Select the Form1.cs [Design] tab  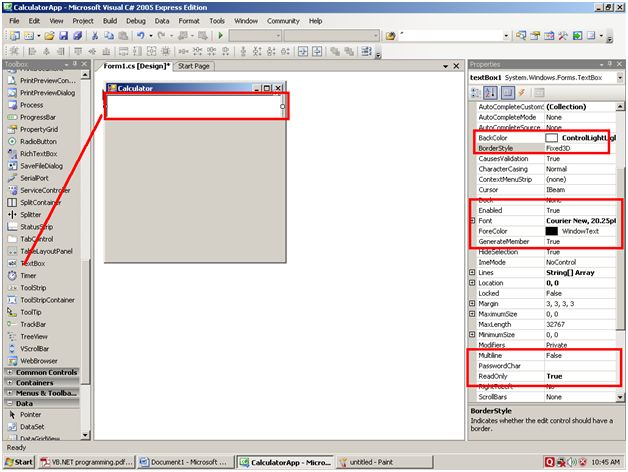tap(136, 66)
